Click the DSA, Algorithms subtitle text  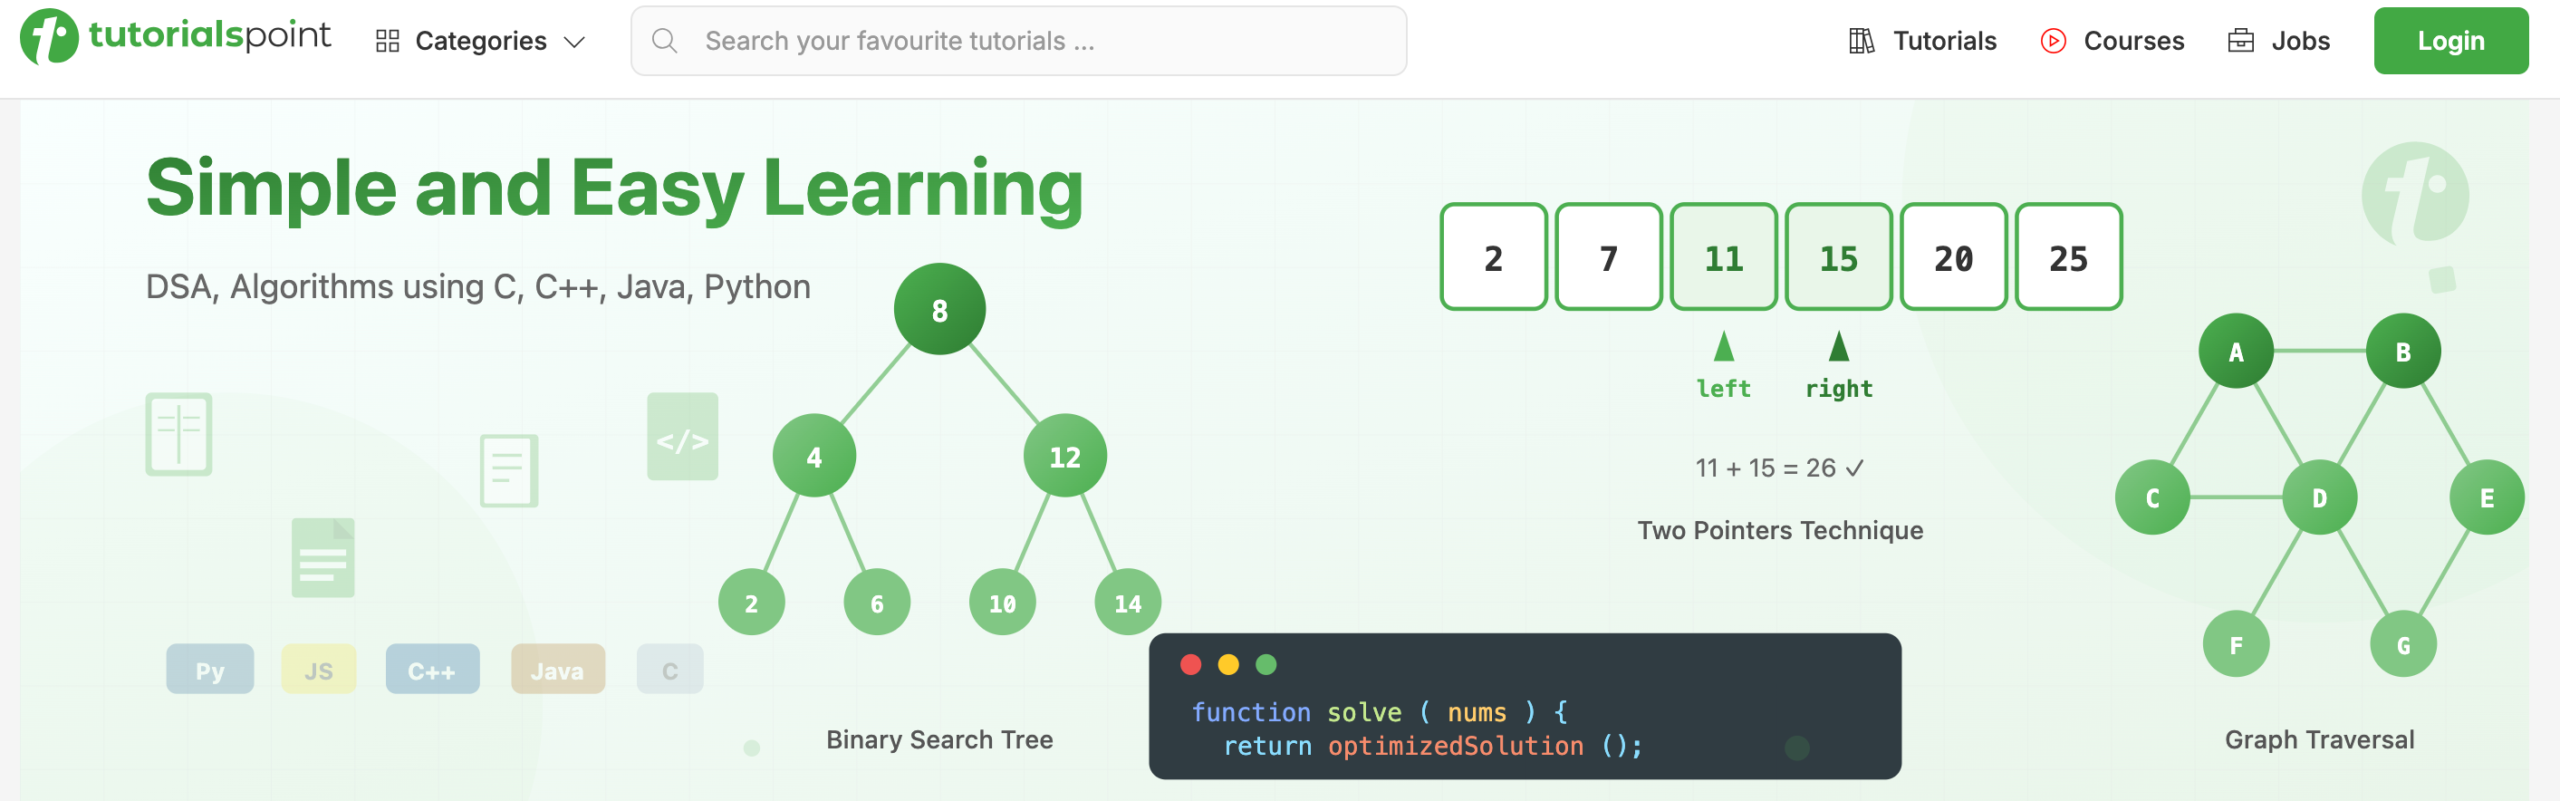pos(478,287)
